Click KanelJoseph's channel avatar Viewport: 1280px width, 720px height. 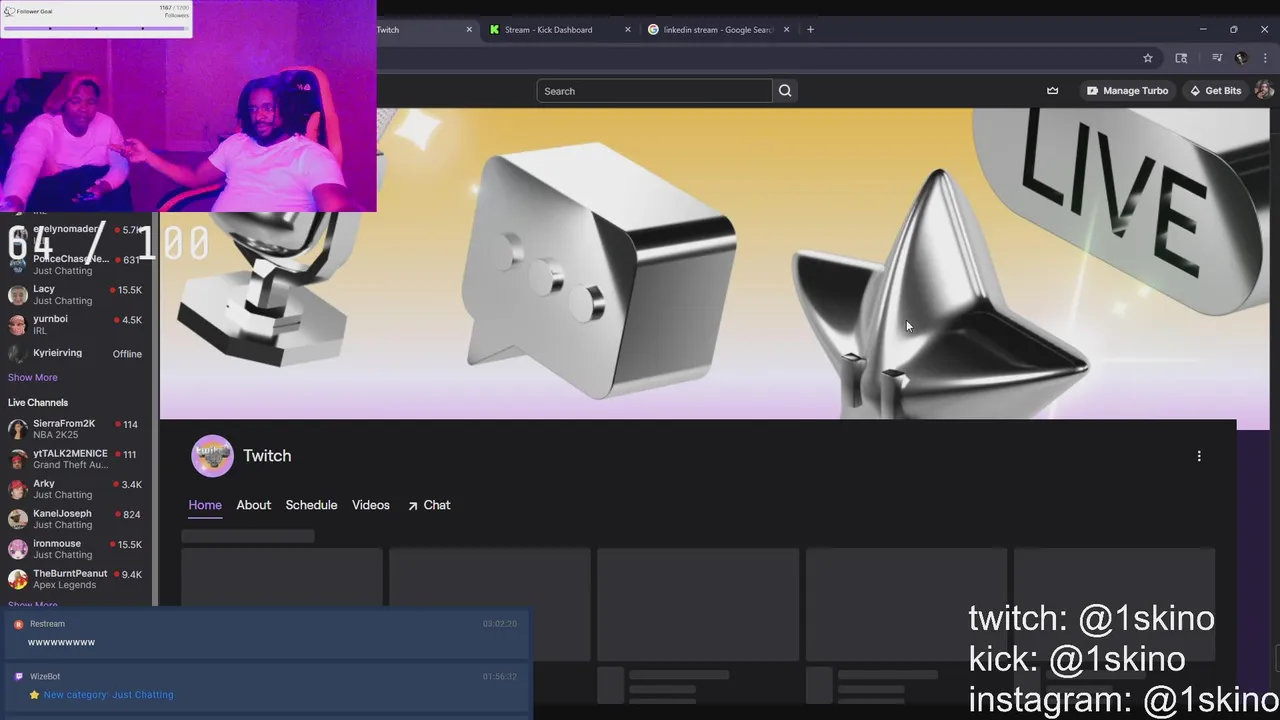[17, 519]
